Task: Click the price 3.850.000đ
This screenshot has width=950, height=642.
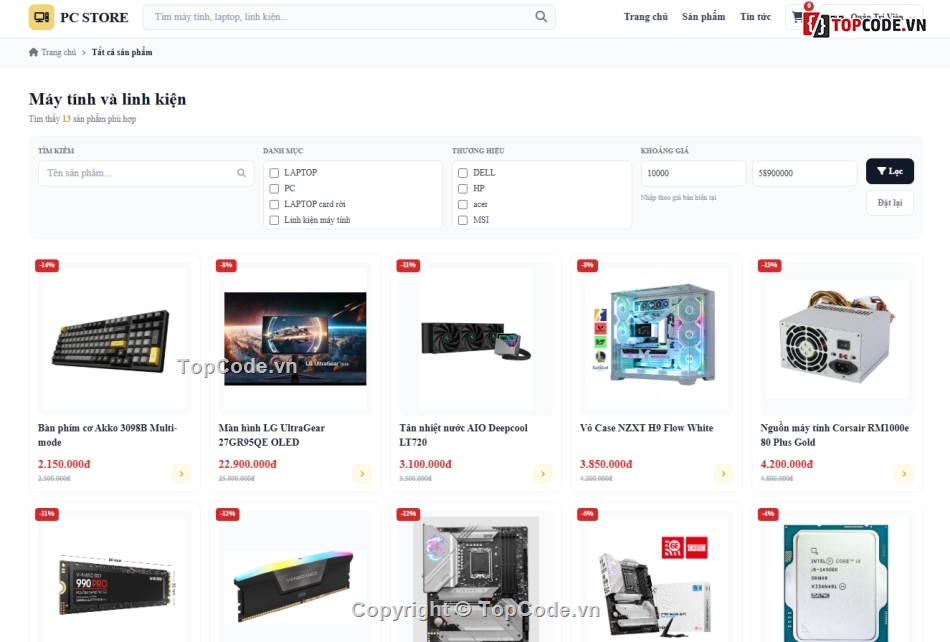Action: point(606,464)
